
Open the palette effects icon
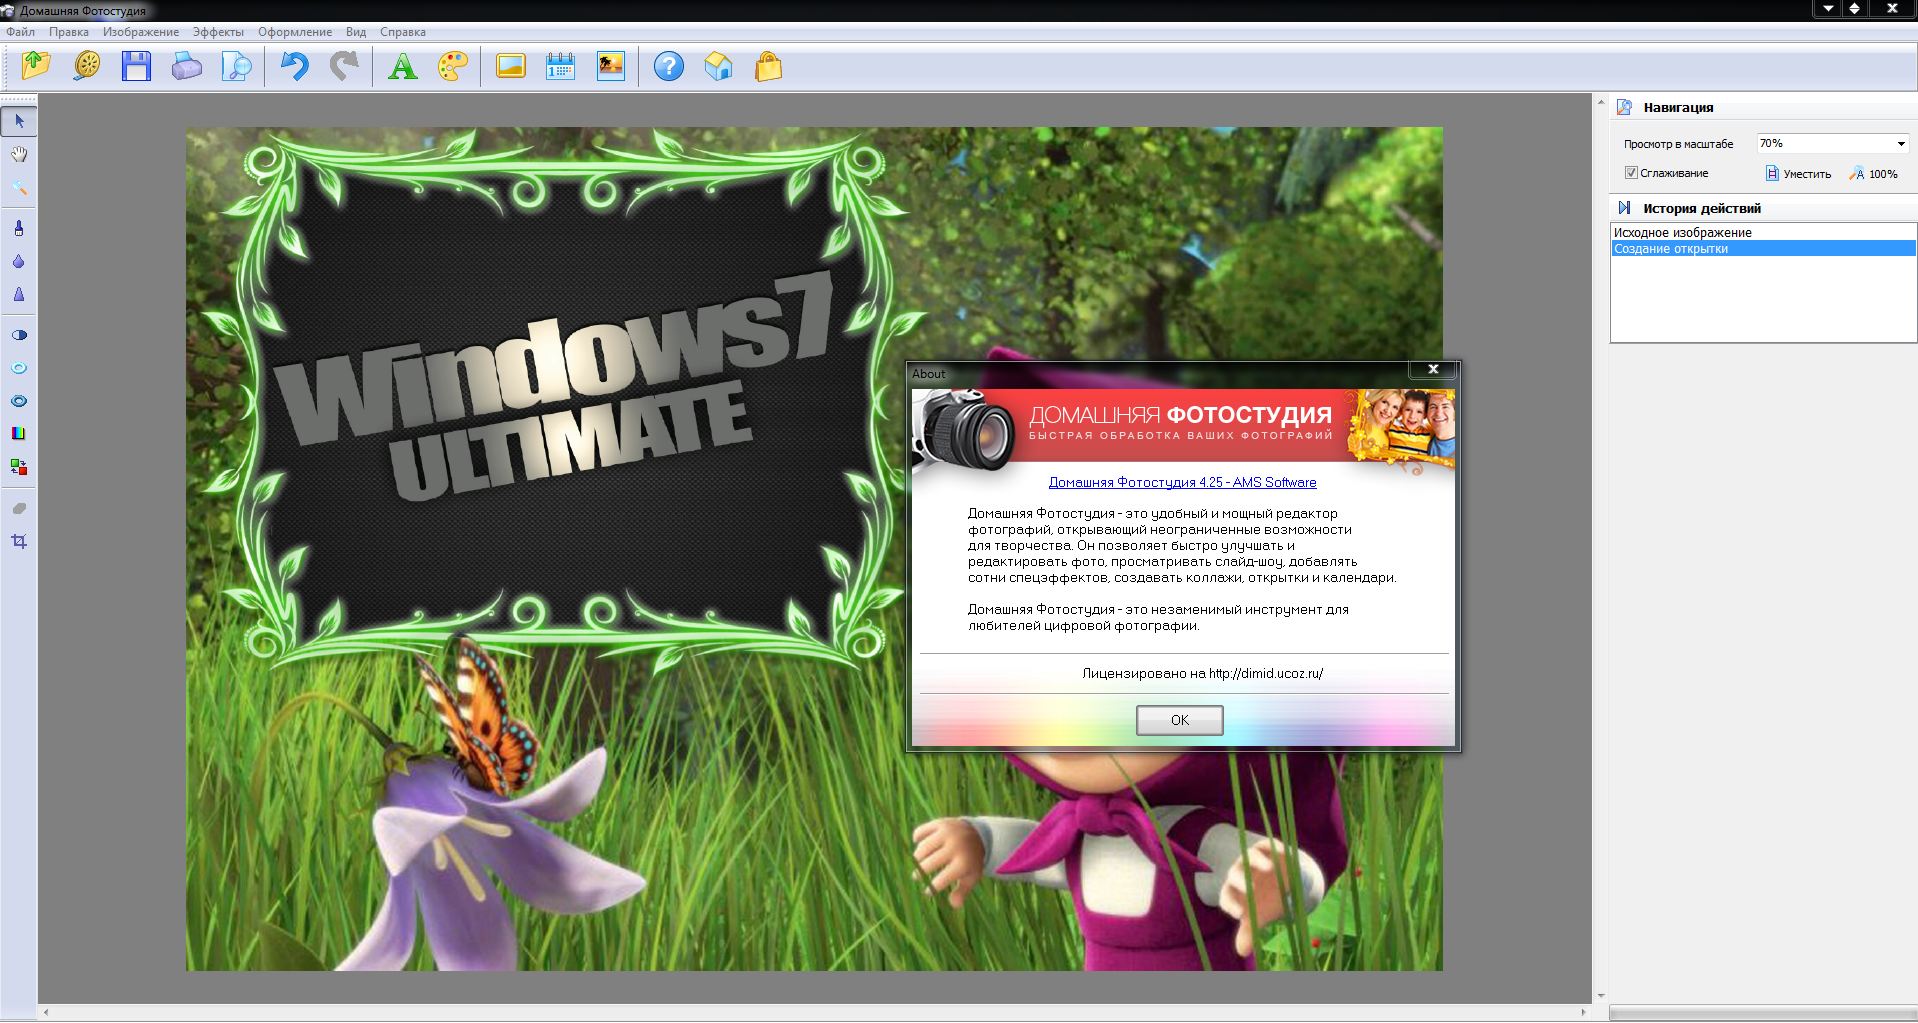453,66
